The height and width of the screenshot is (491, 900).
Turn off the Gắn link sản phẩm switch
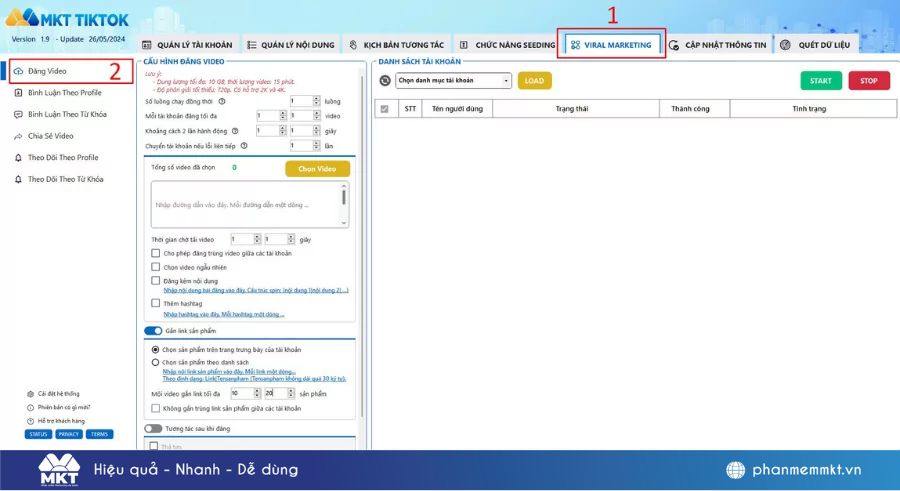(x=153, y=331)
